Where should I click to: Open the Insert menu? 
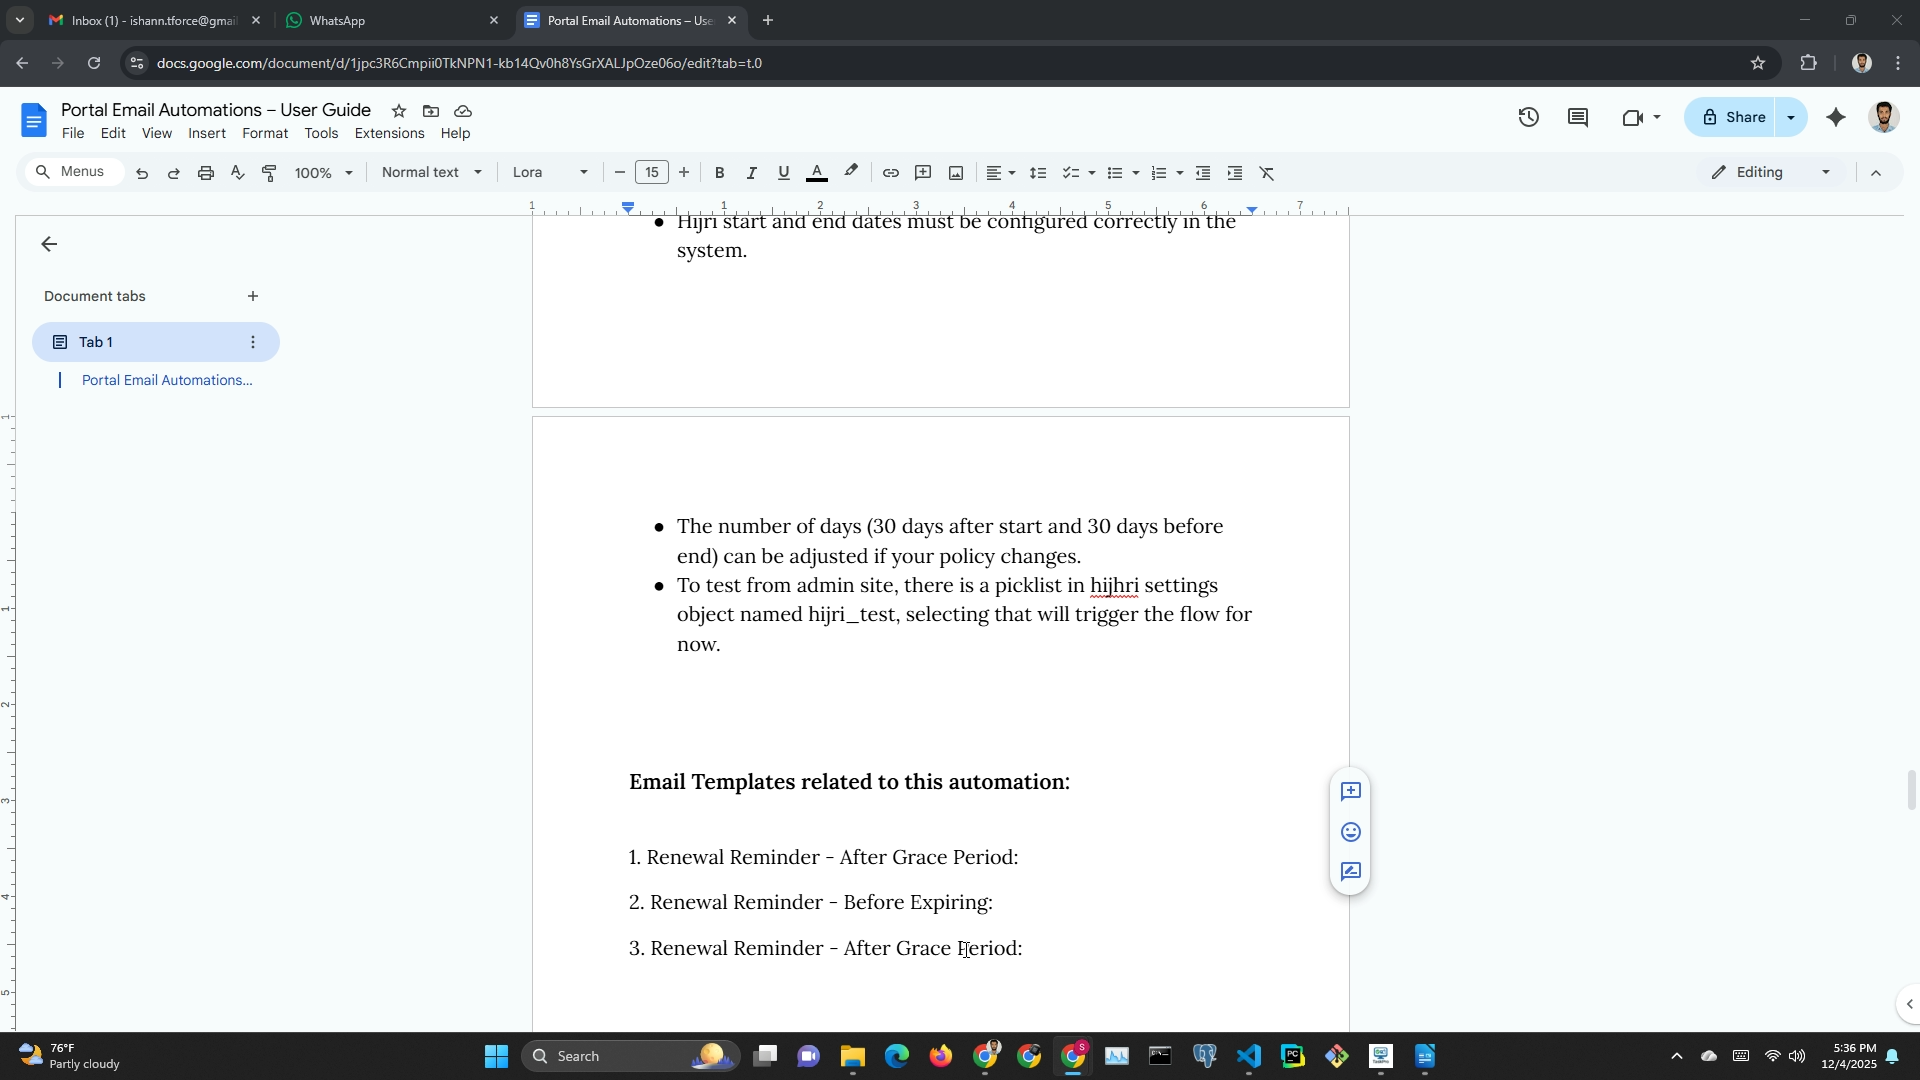pos(206,133)
